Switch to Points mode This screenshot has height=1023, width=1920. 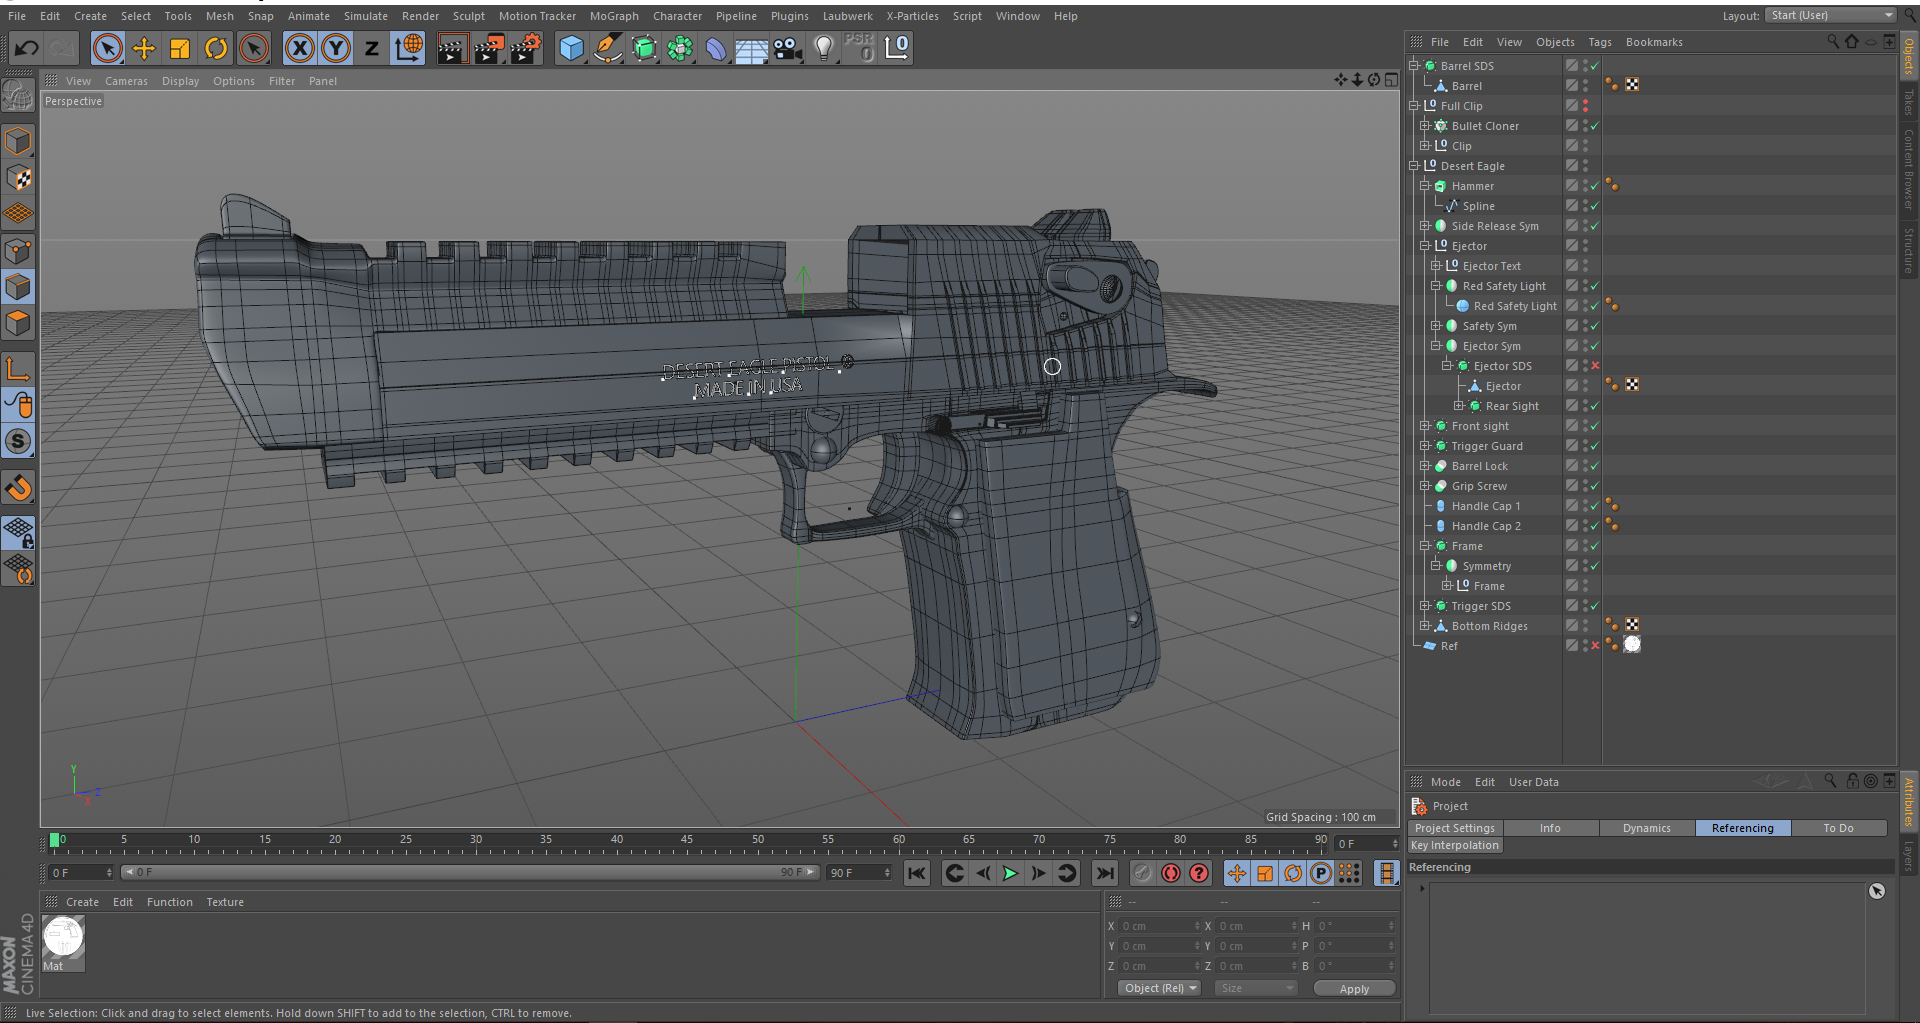click(18, 251)
